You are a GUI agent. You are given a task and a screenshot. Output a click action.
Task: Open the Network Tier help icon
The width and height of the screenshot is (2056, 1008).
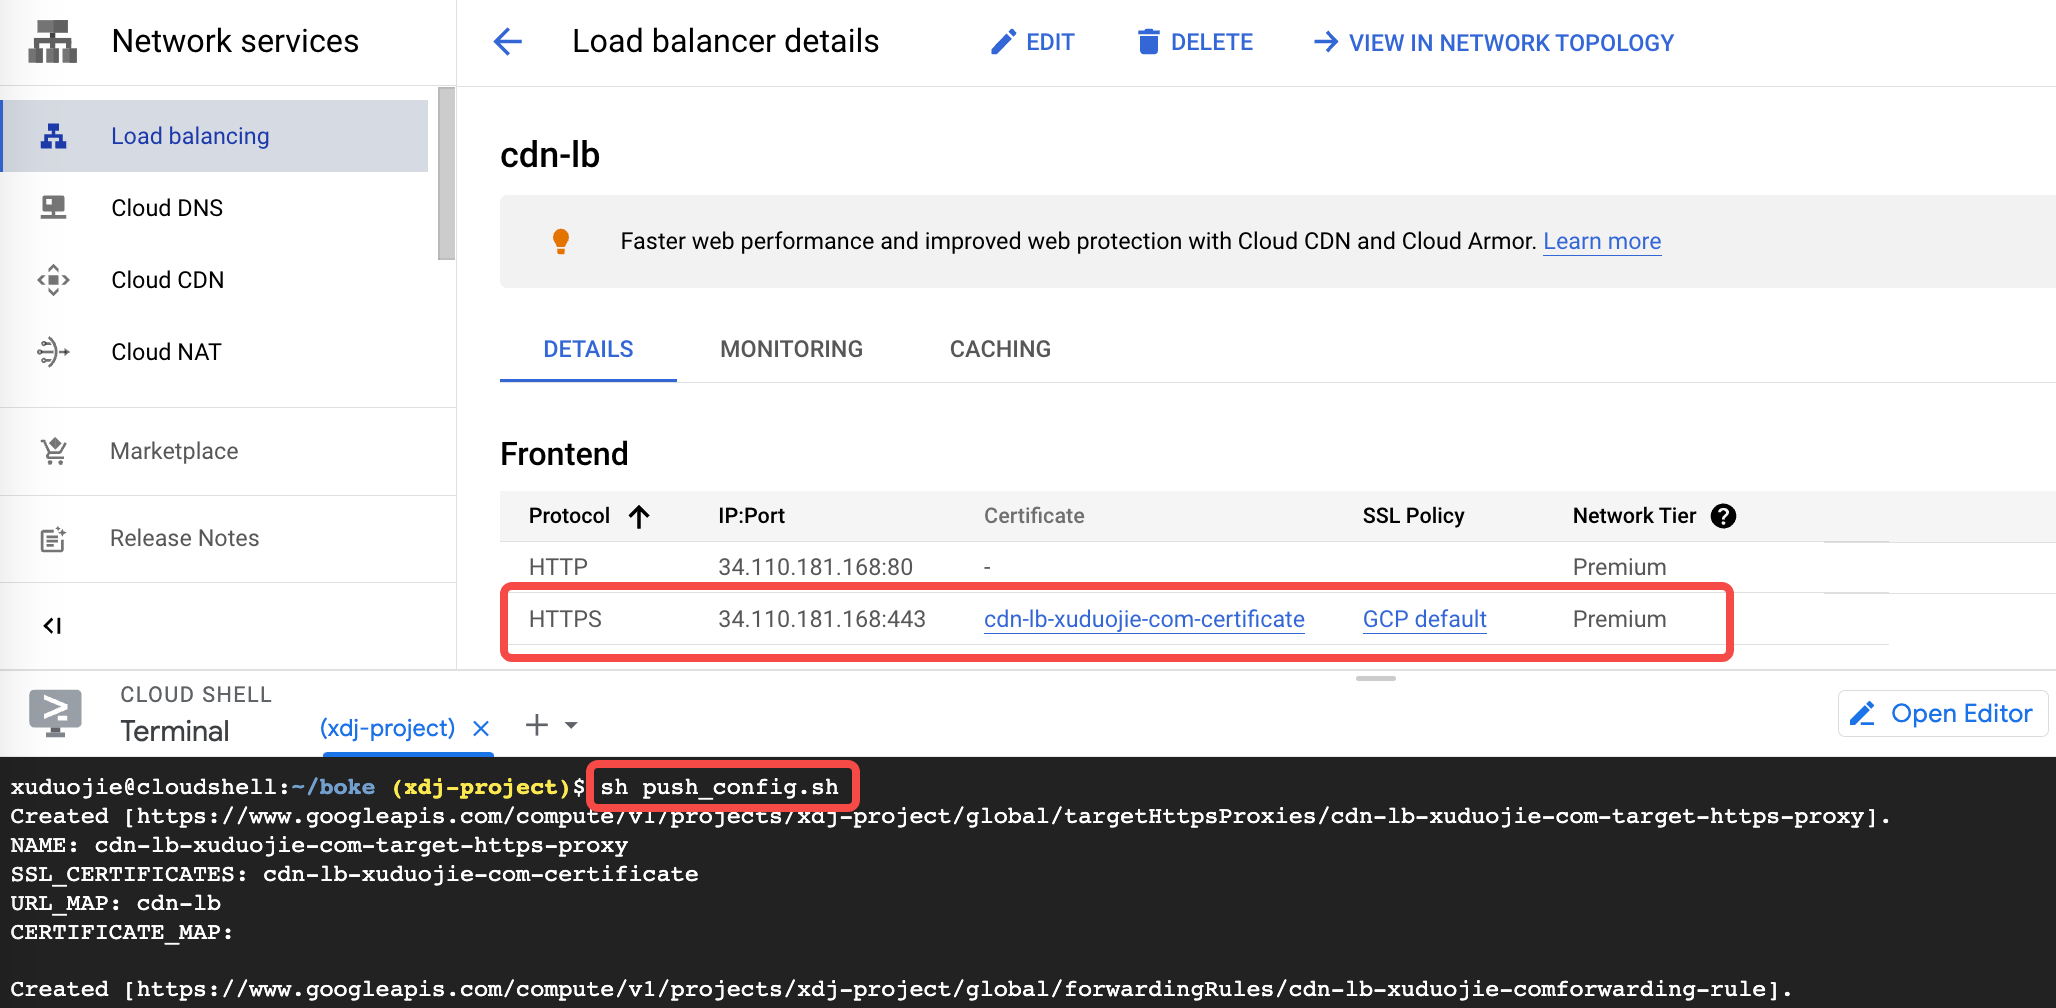tap(1723, 516)
